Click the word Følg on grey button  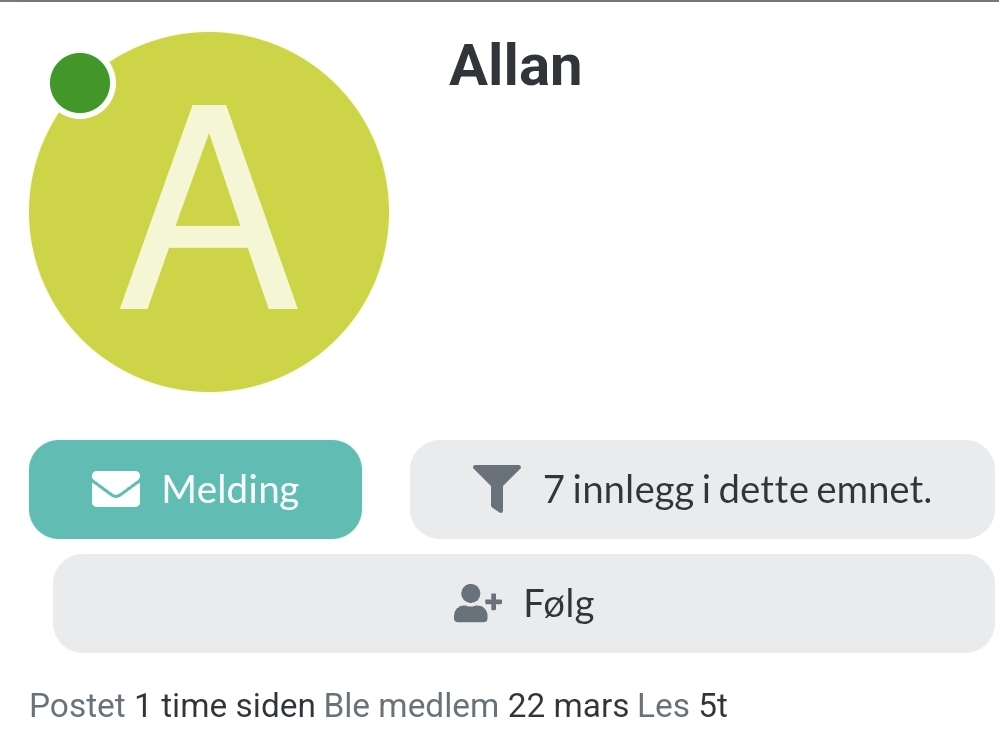[559, 604]
